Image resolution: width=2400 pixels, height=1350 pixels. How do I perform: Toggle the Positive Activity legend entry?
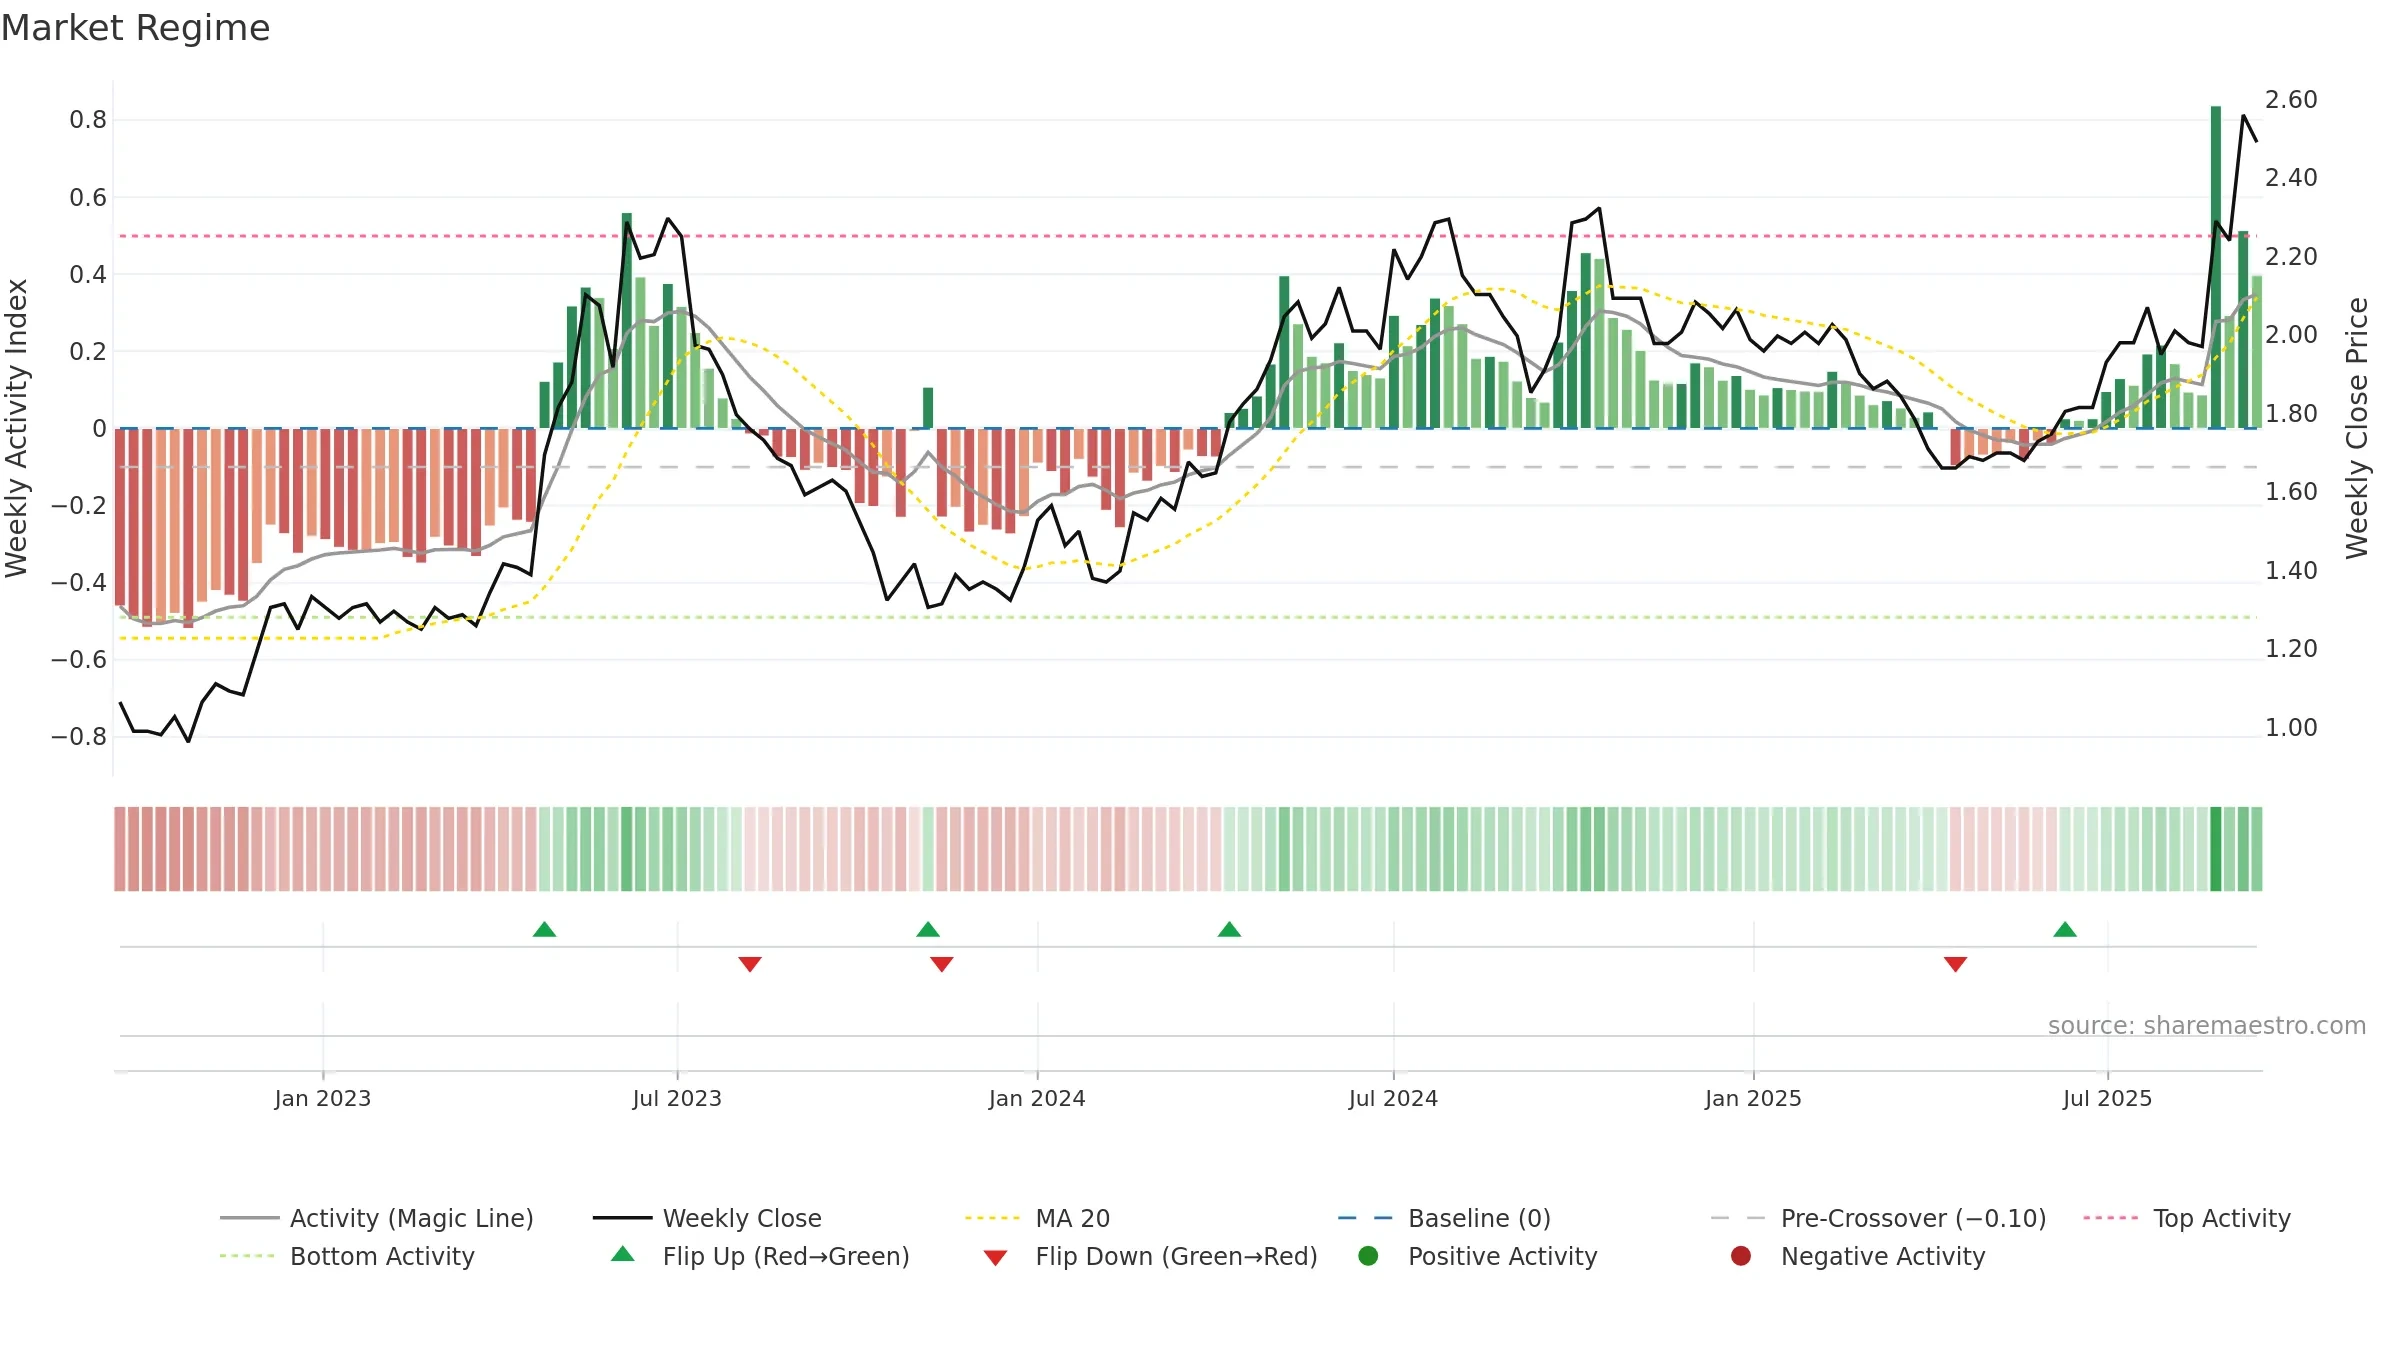[1477, 1256]
